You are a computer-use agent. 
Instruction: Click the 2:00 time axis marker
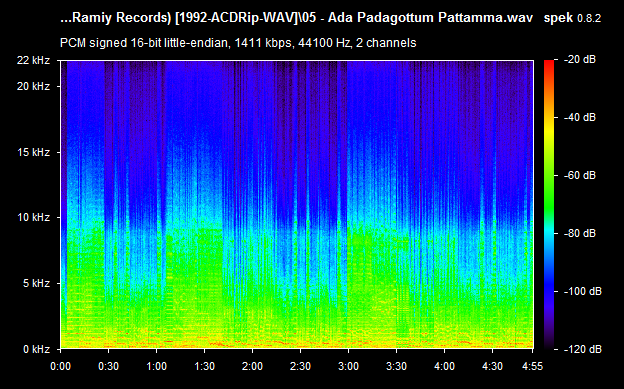[x=252, y=366]
